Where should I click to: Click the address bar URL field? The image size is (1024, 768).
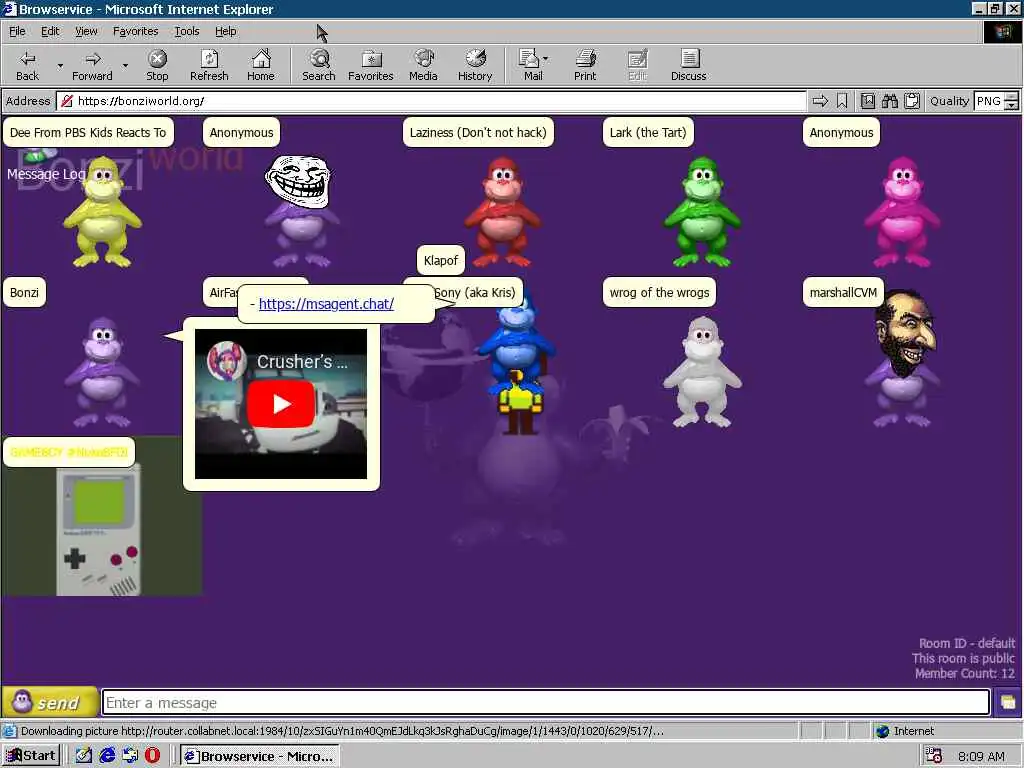pyautogui.click(x=431, y=101)
